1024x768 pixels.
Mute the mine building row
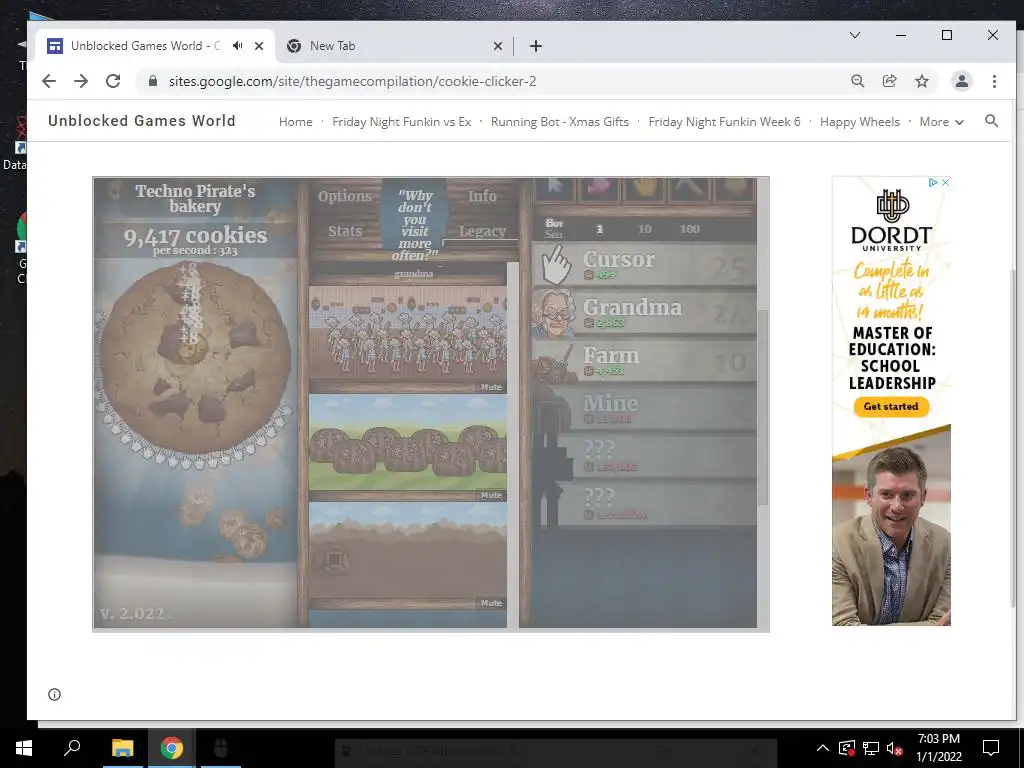point(491,603)
